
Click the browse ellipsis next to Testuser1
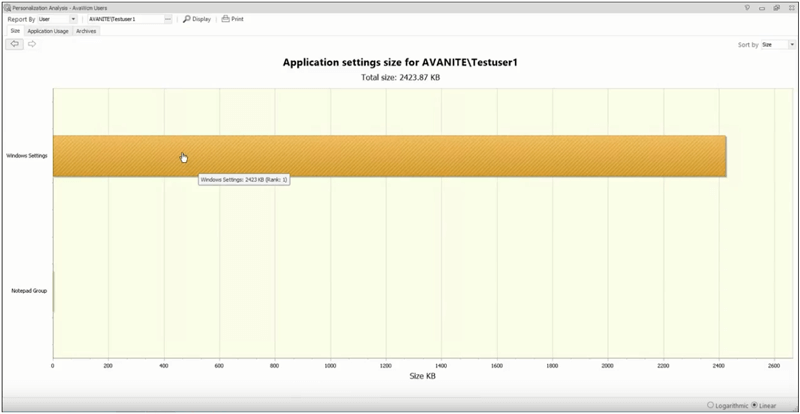168,19
